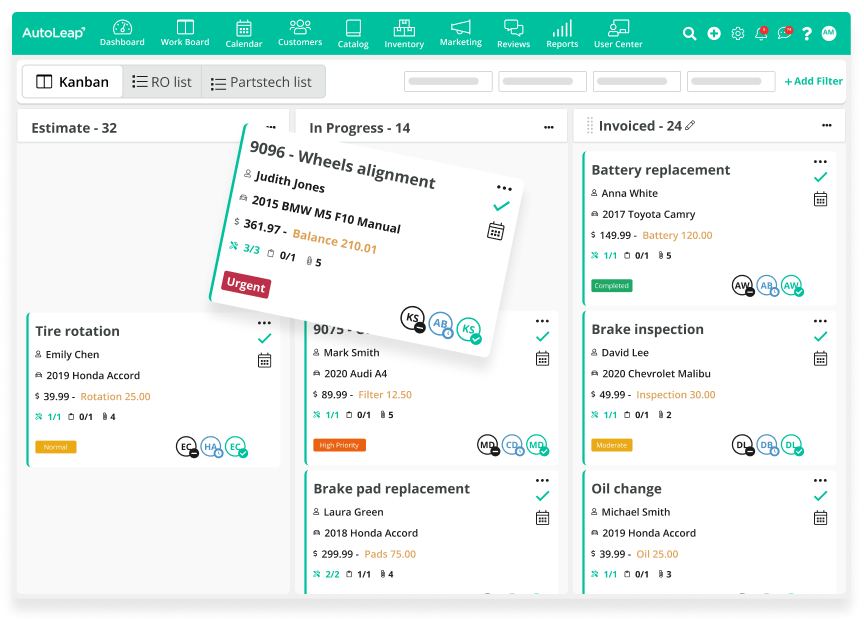The width and height of the screenshot is (864, 620).
Task: Click the search magnifier icon
Action: [689, 33]
